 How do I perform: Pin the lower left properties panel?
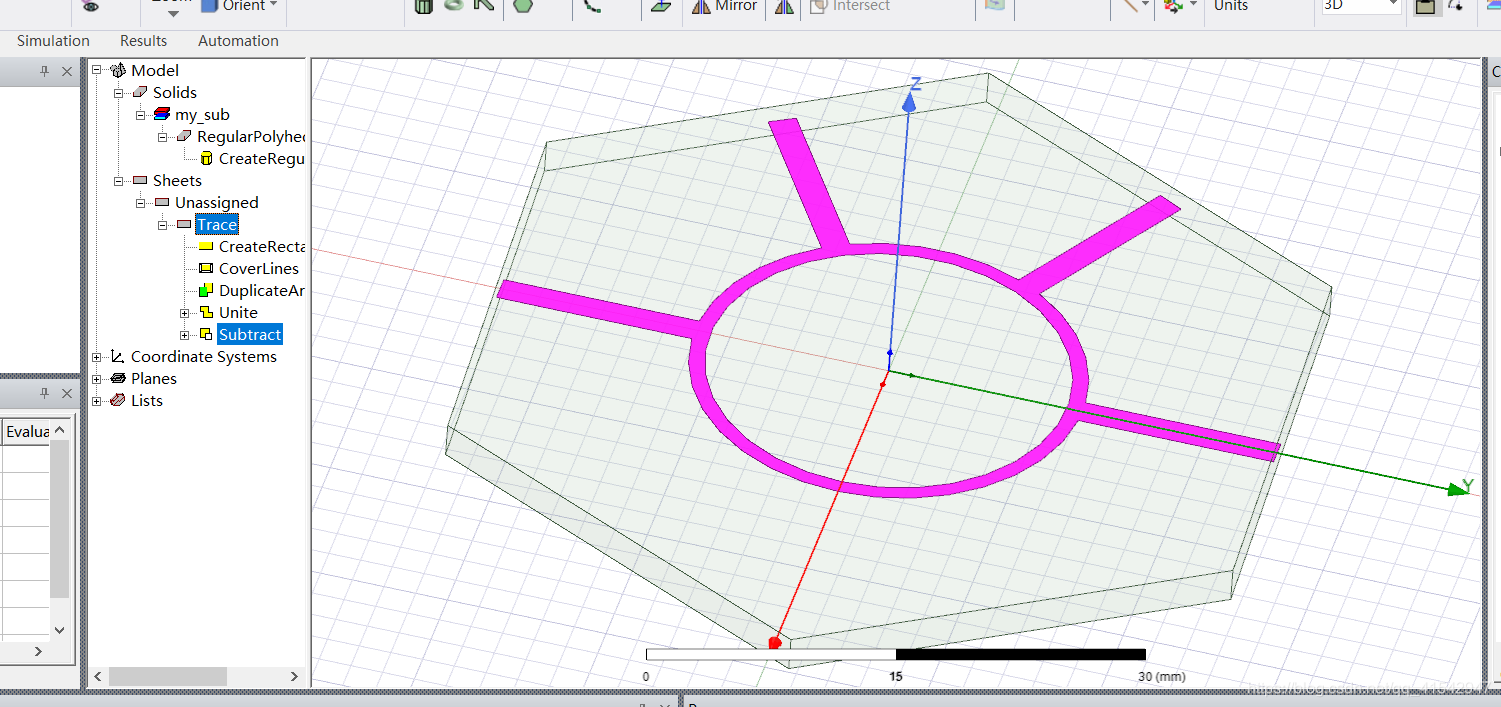[44, 393]
